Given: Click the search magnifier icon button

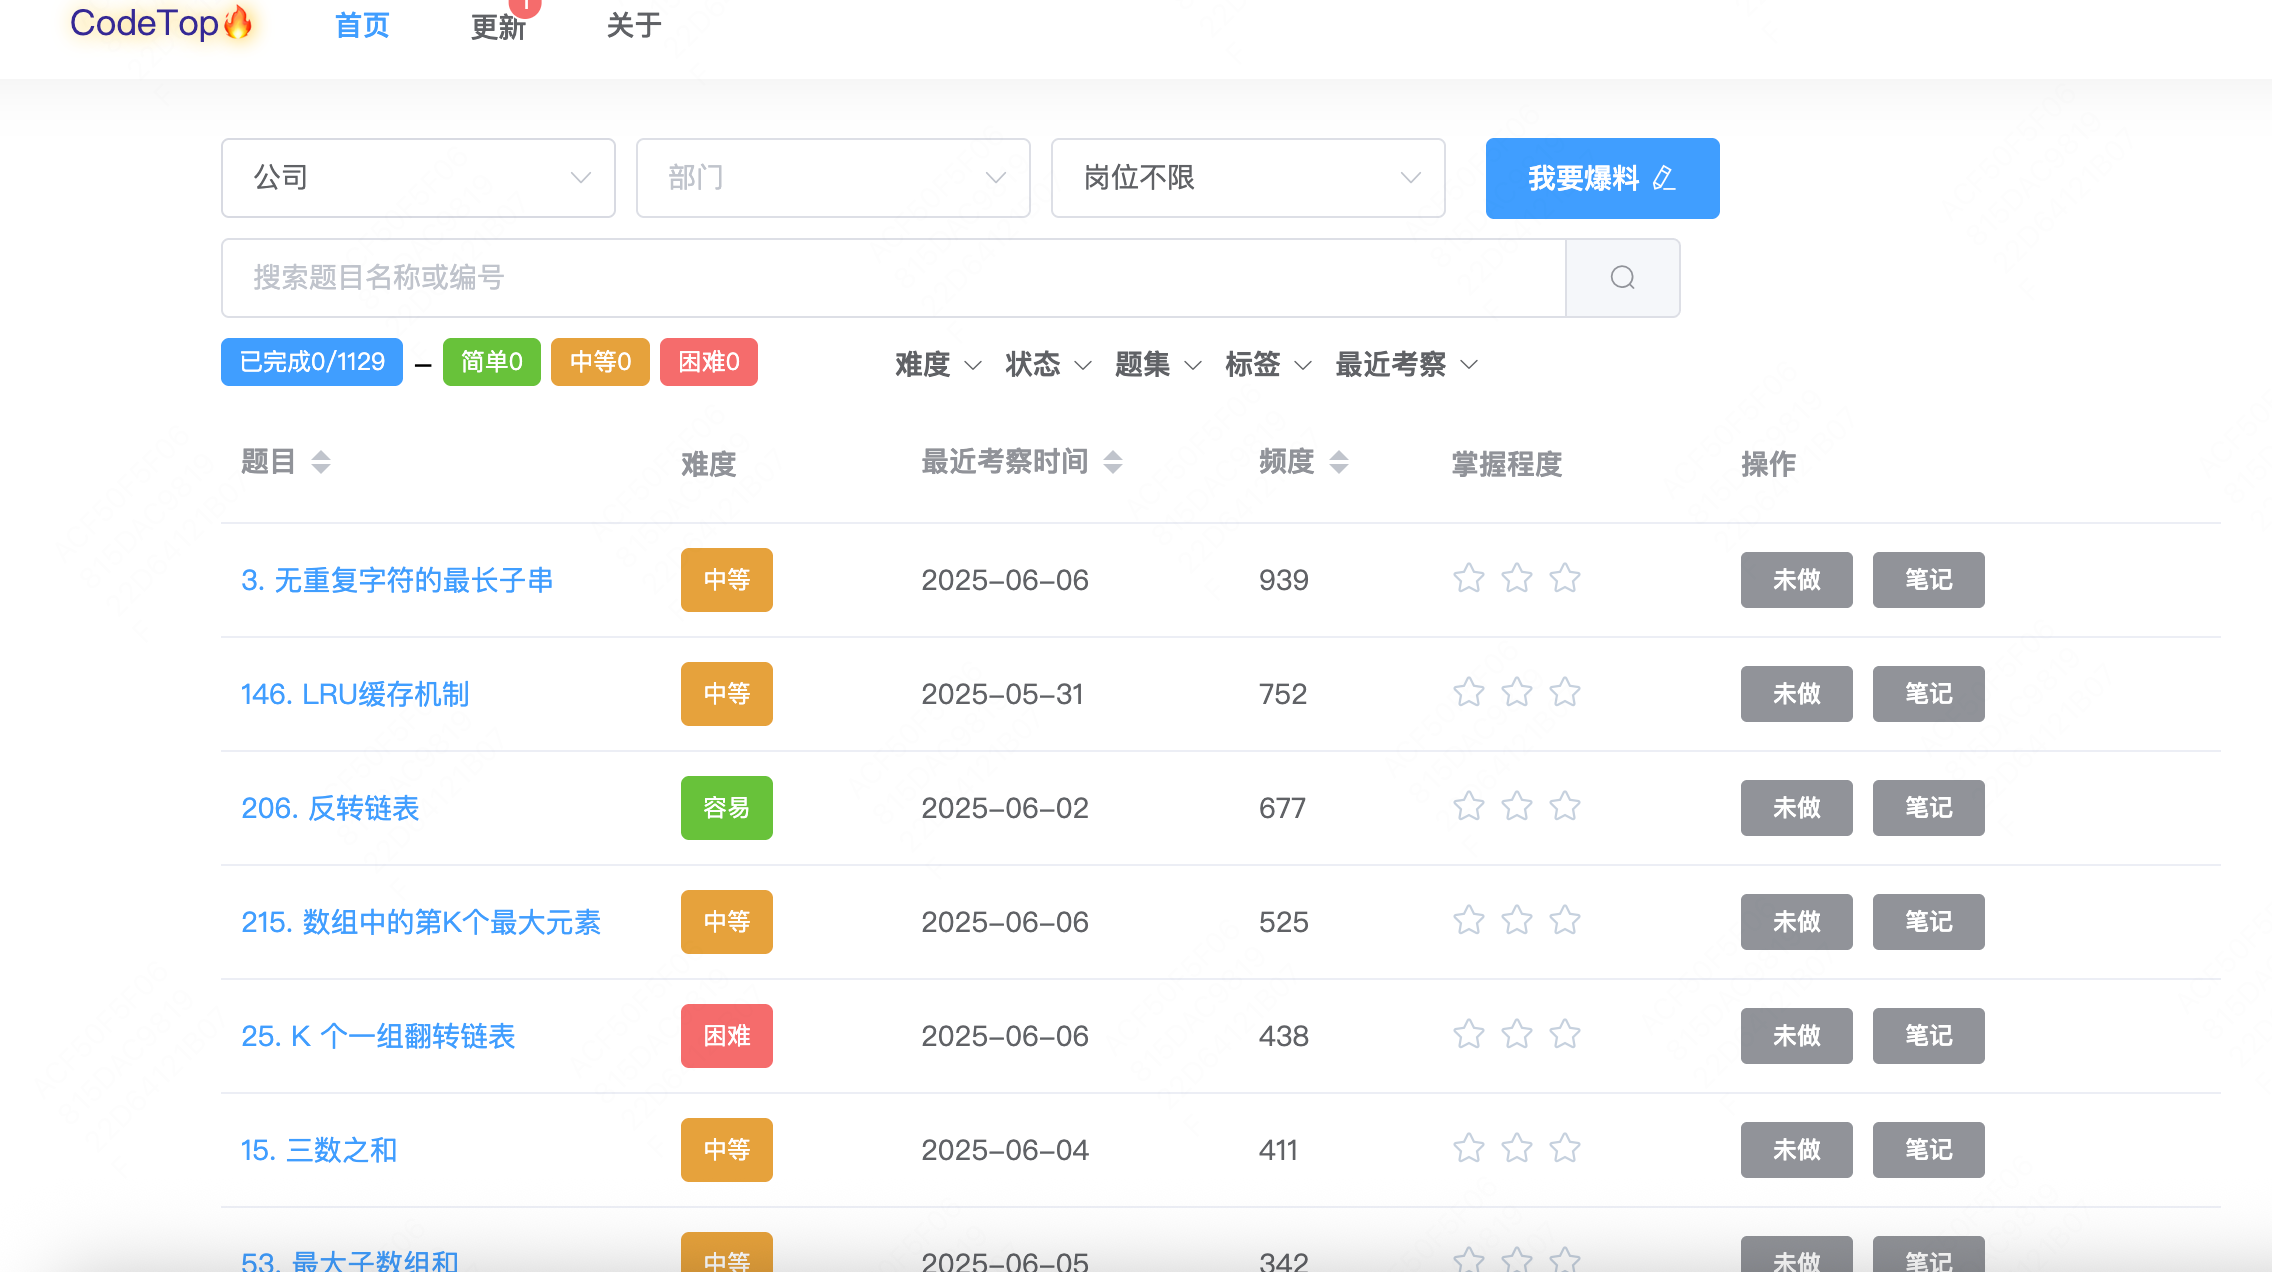Looking at the screenshot, I should (x=1622, y=278).
